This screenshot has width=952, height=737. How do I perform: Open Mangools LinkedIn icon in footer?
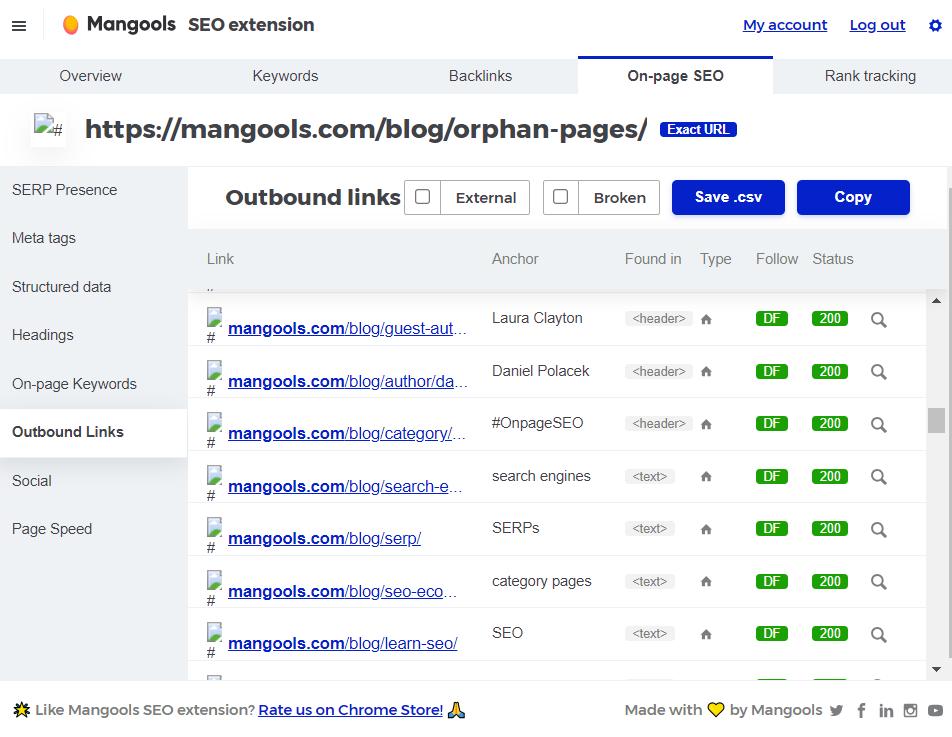click(x=886, y=710)
